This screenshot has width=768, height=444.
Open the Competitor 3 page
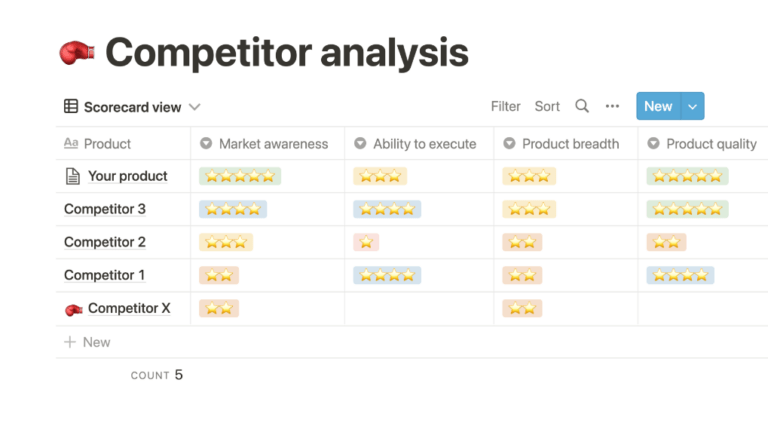coord(105,209)
